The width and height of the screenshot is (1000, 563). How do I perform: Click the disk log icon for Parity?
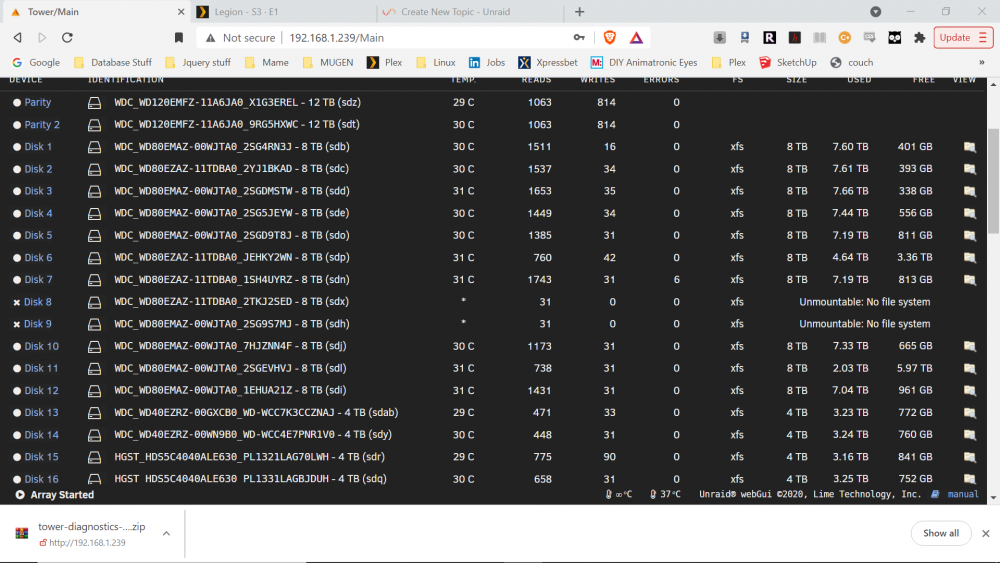(94, 103)
